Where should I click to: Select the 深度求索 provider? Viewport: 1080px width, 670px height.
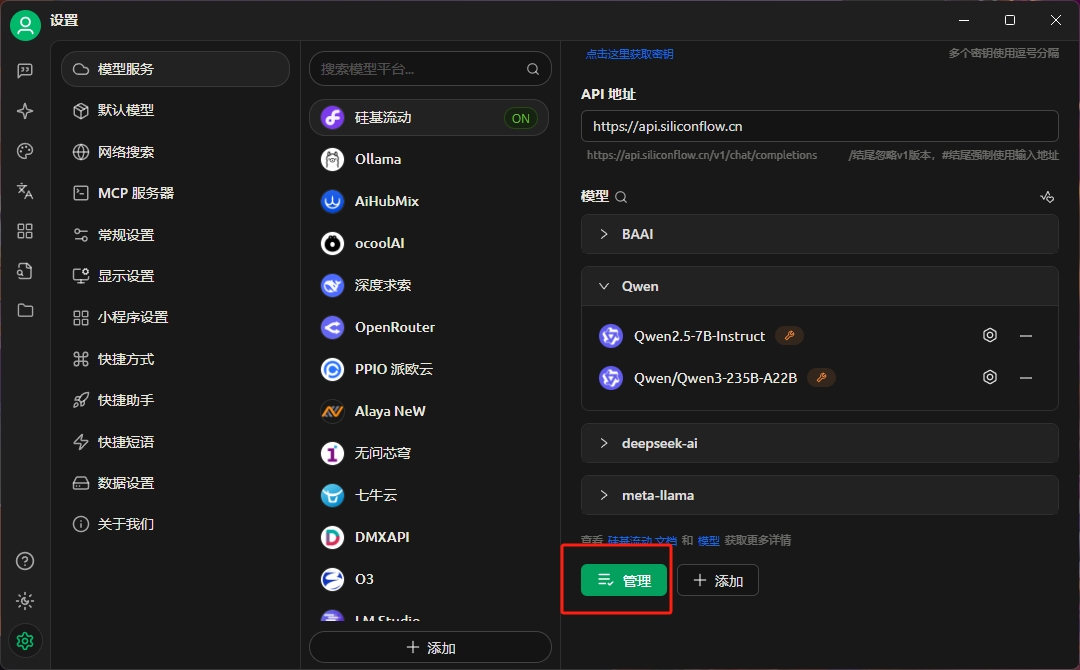tap(429, 285)
